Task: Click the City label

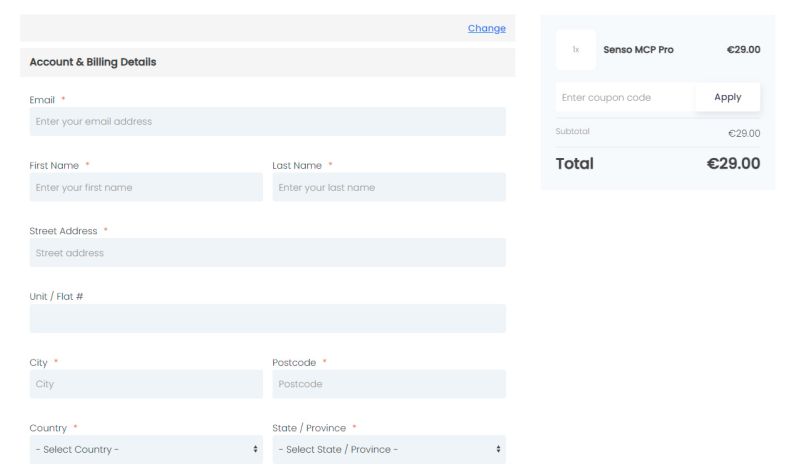Action: pos(38,362)
